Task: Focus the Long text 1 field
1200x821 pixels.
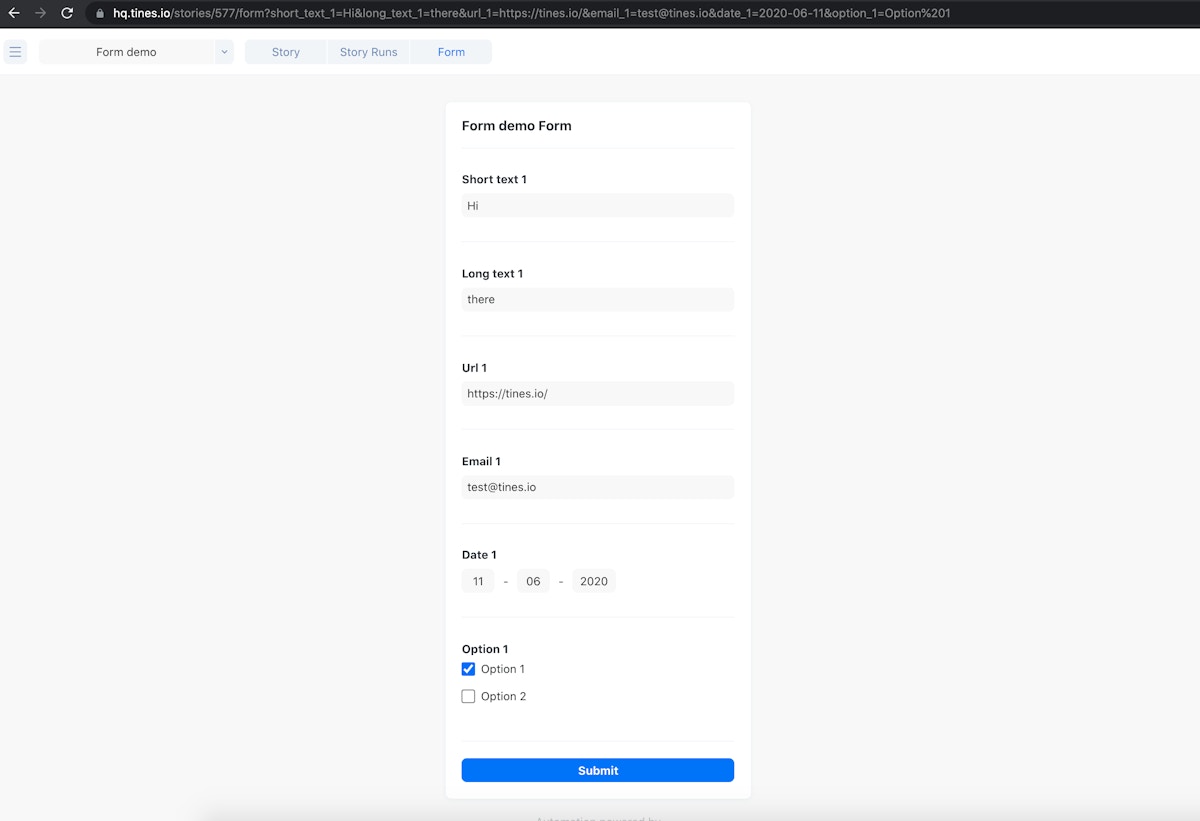Action: click(597, 300)
